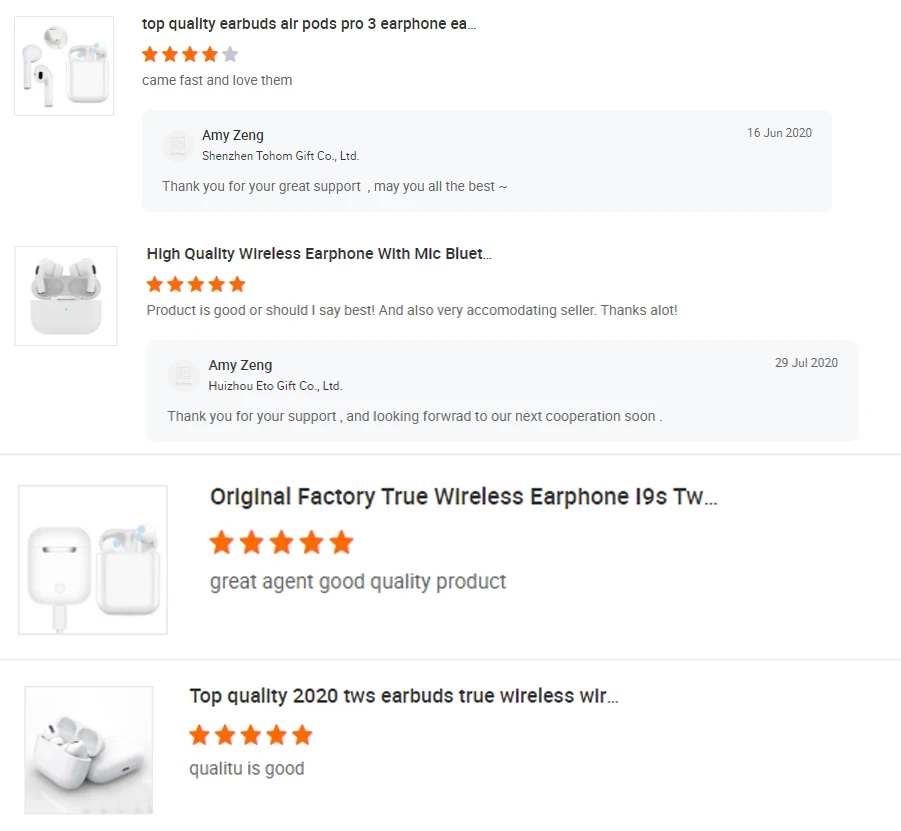Image resolution: width=901 pixels, height=831 pixels.
Task: Open the I9s True Wireless Earphone product image
Action: pyautogui.click(x=93, y=560)
